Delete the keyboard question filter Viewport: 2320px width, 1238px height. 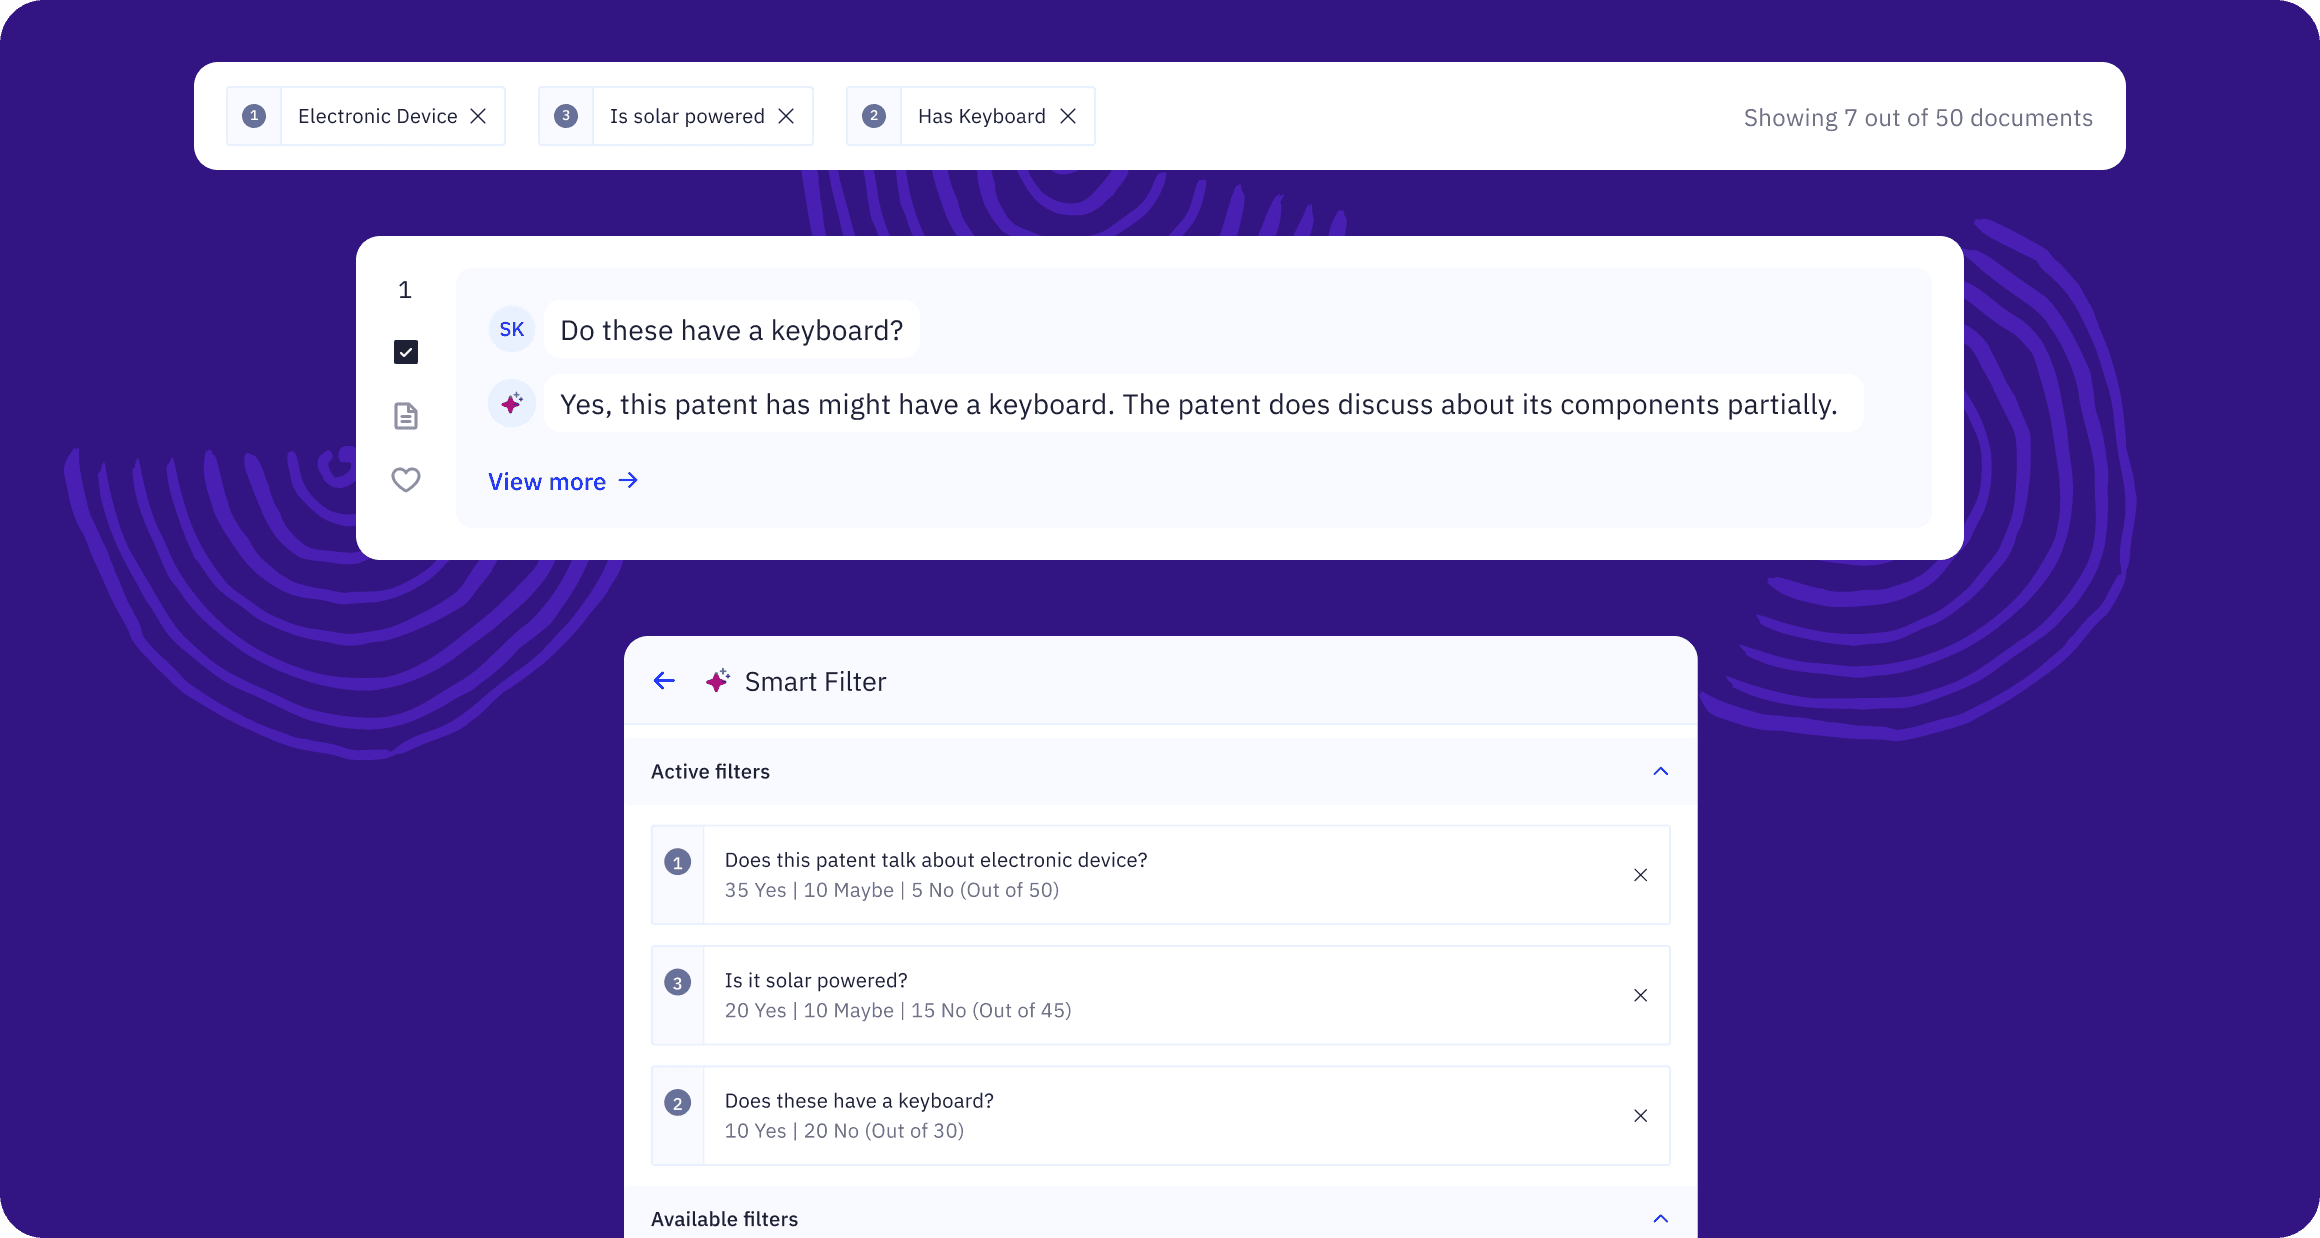[x=1640, y=1116]
